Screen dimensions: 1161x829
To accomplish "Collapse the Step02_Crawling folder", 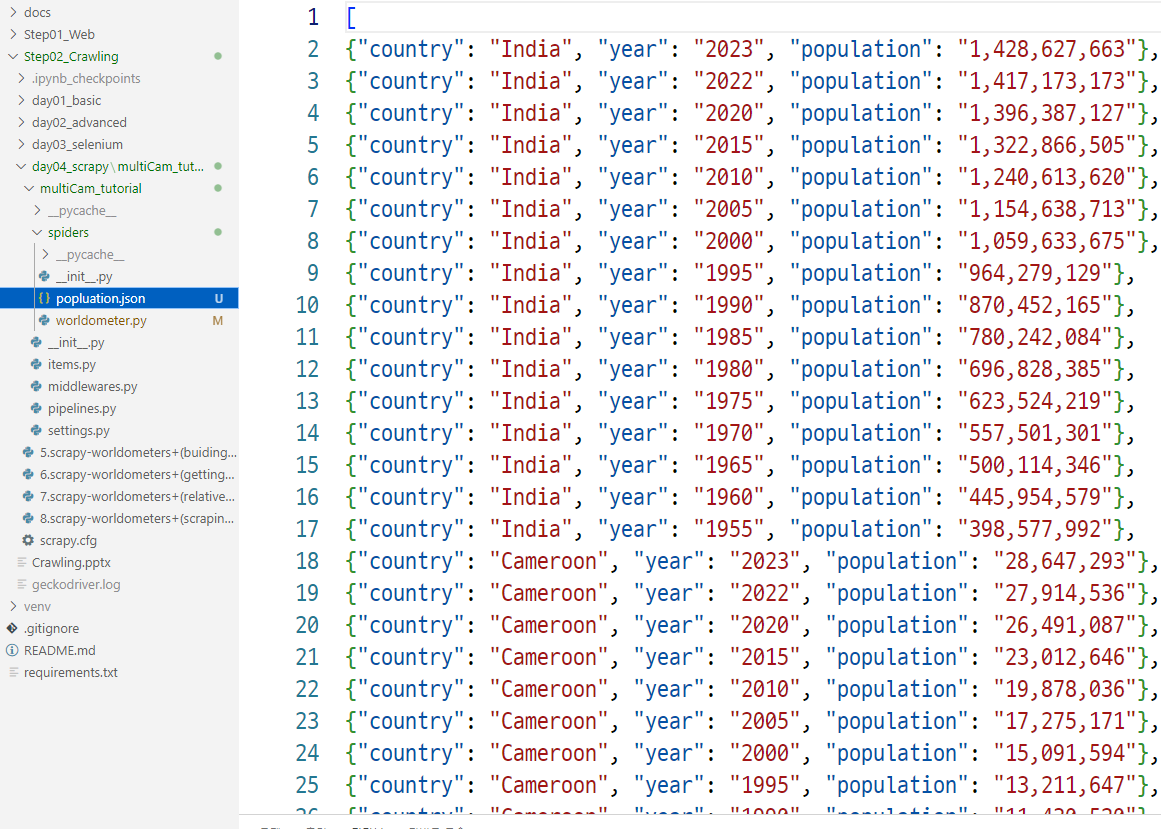I will click(12, 57).
